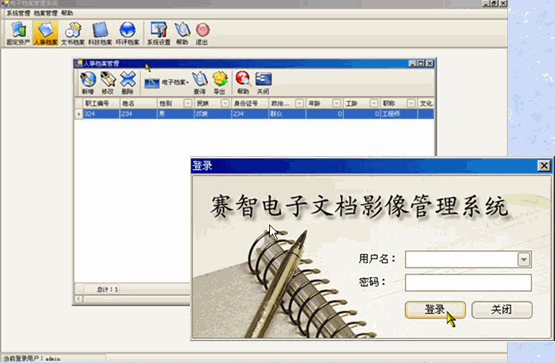Click the 关闭 button in login dialog

coord(502,310)
